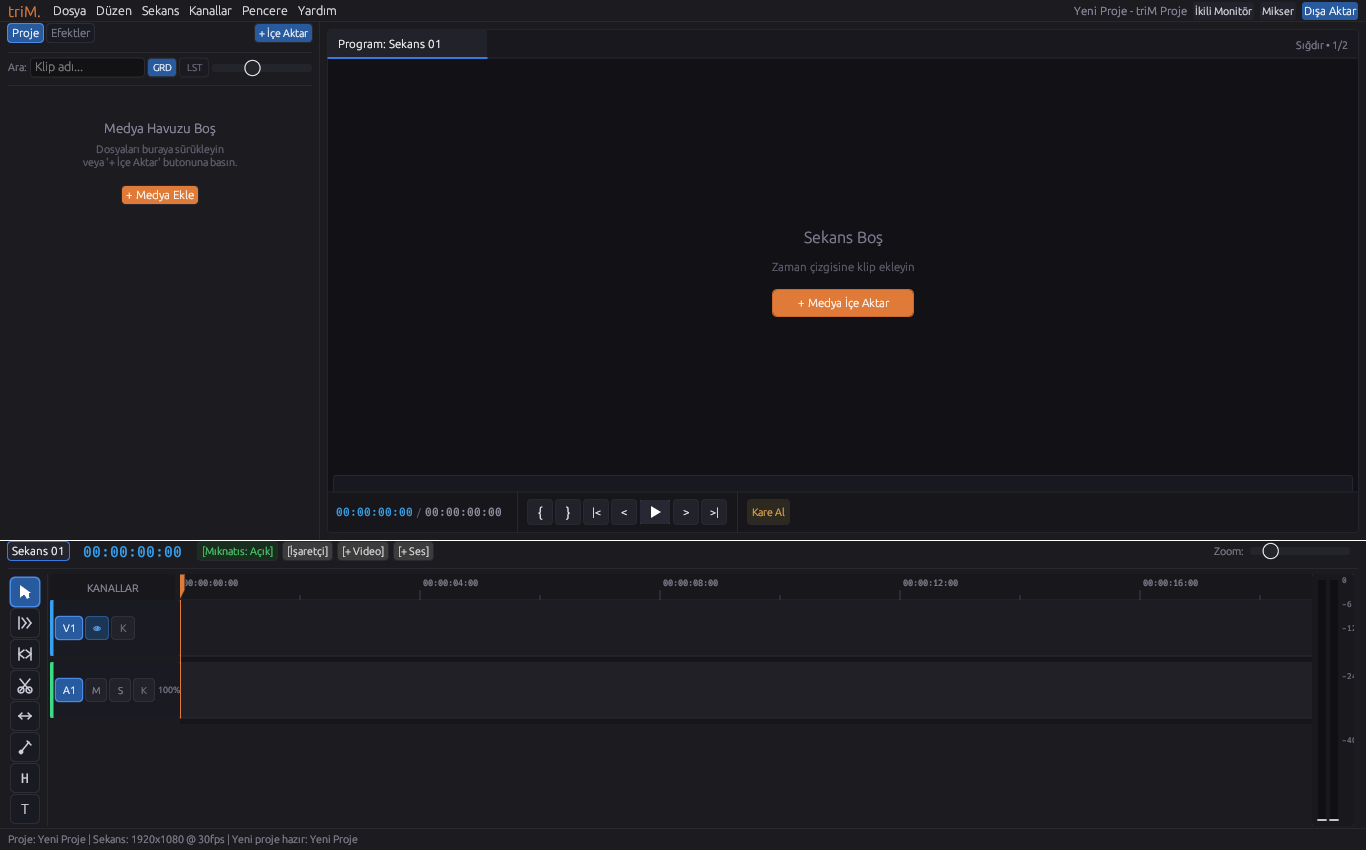The width and height of the screenshot is (1366, 850).
Task: Click the Kare Al button
Action: (x=768, y=512)
